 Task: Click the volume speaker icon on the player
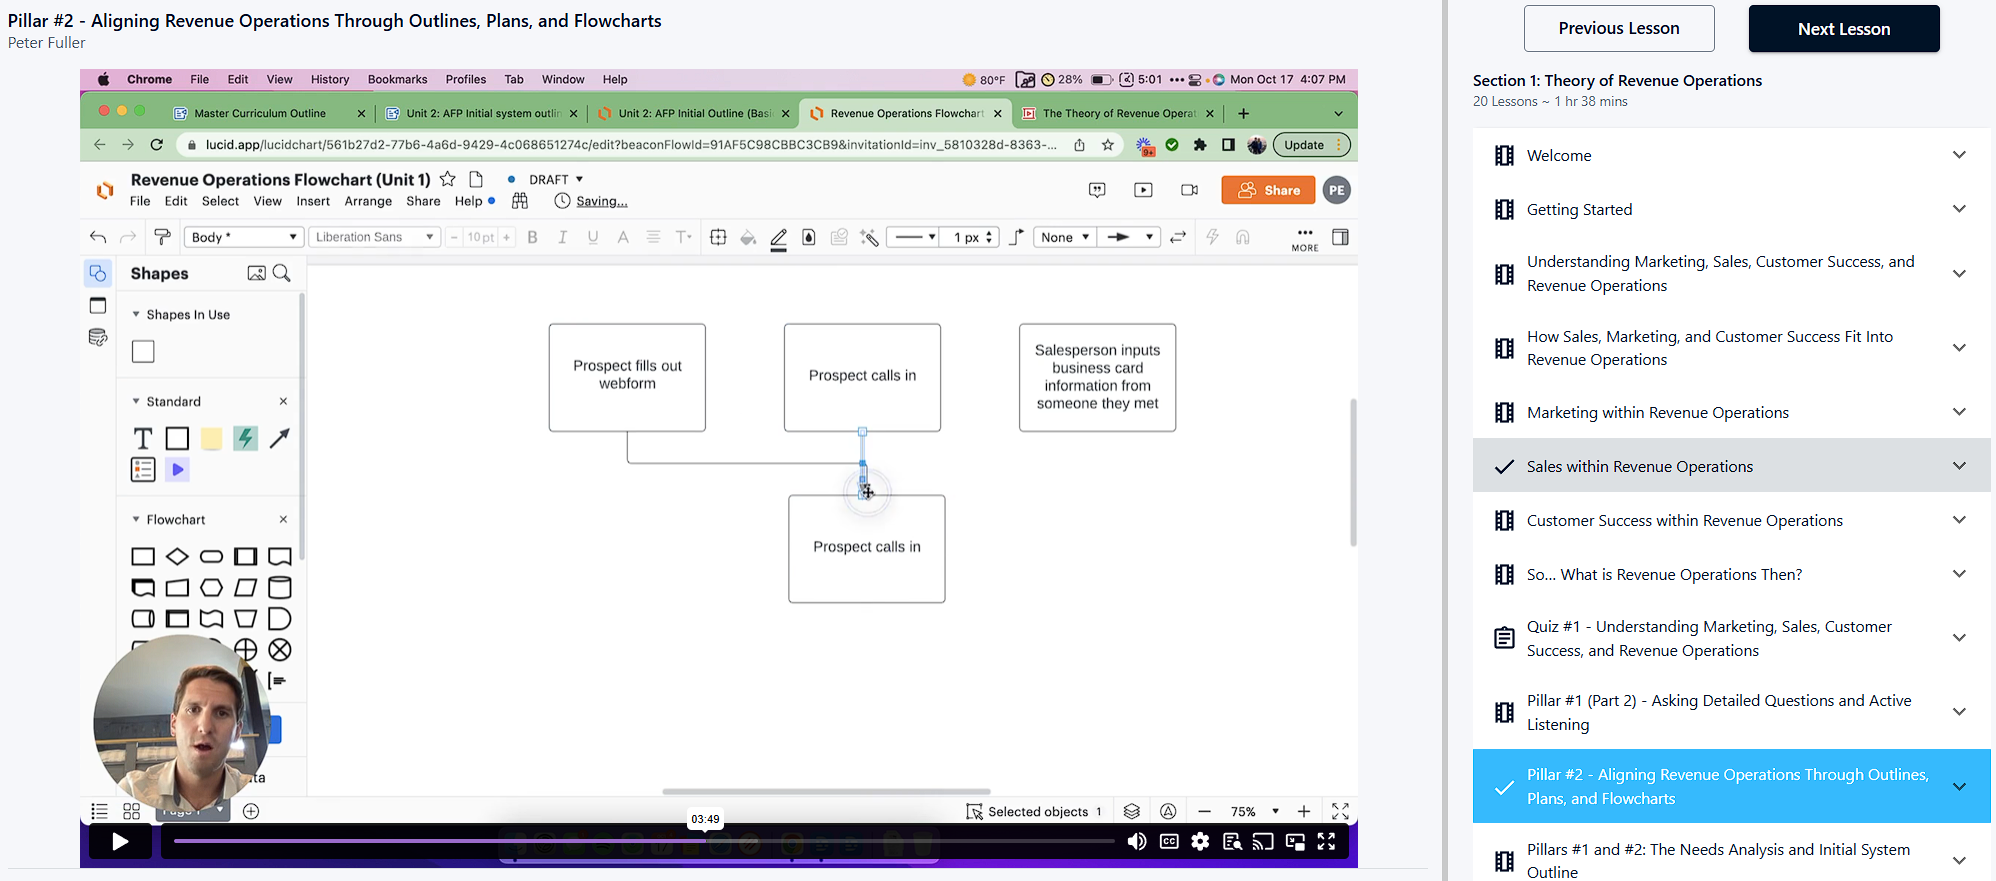[x=1137, y=842]
